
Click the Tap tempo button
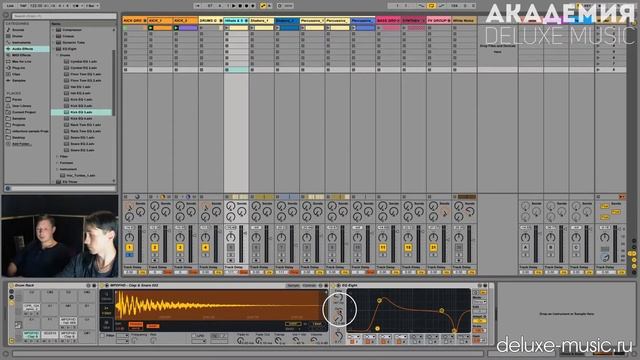tap(23, 6)
